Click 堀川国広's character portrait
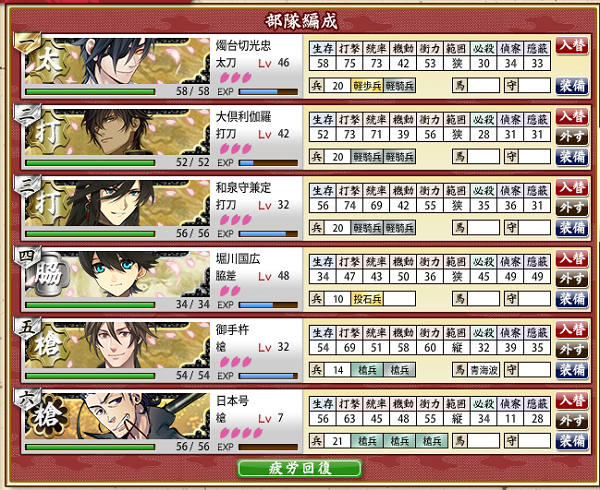The width and height of the screenshot is (600, 490). click(x=117, y=274)
